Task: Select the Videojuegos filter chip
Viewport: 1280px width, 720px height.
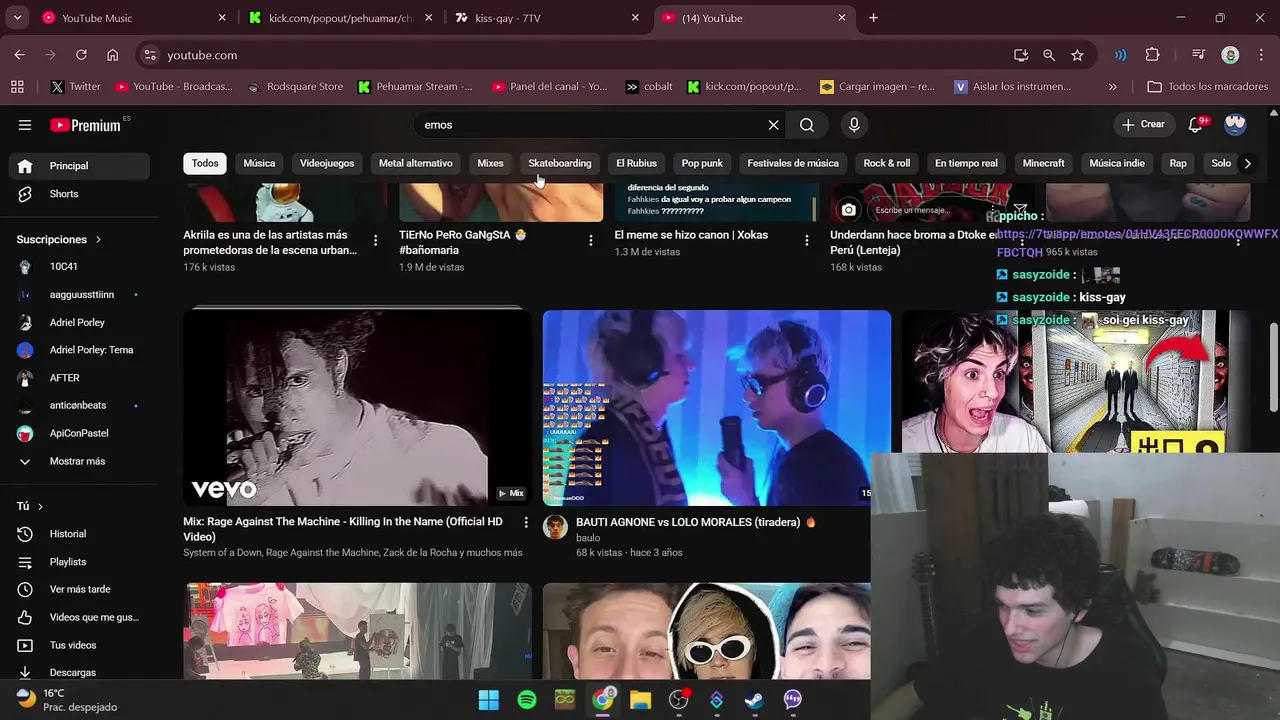Action: click(327, 163)
